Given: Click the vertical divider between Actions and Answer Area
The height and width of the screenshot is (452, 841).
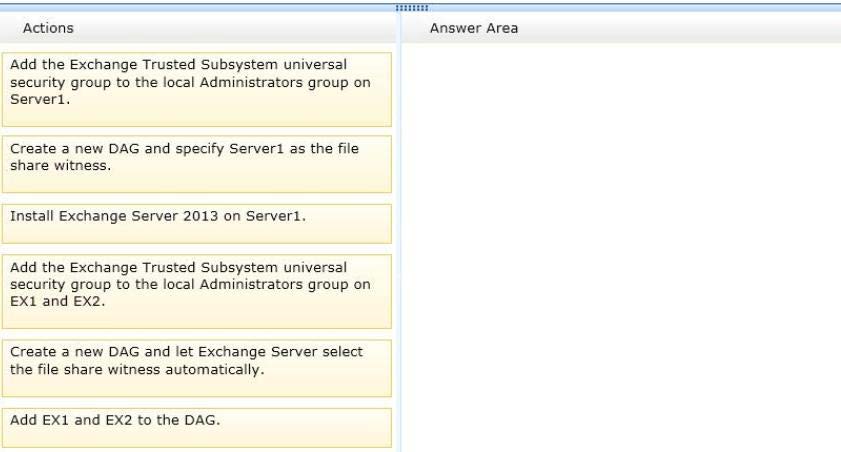Looking at the screenshot, I should (399, 231).
